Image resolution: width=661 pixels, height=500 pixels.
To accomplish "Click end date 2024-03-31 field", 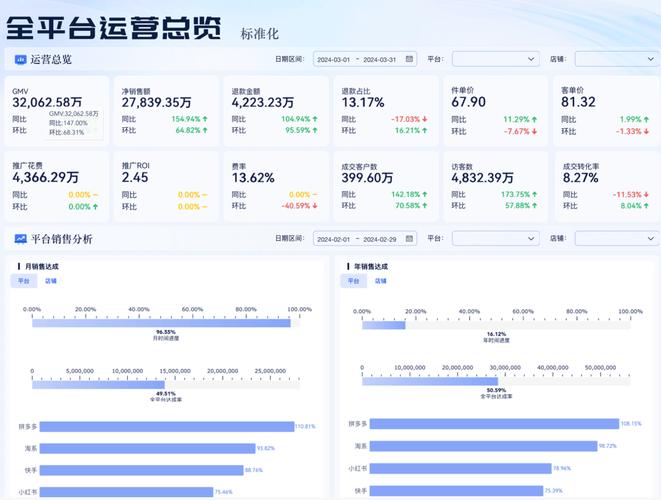I will pyautogui.click(x=379, y=60).
